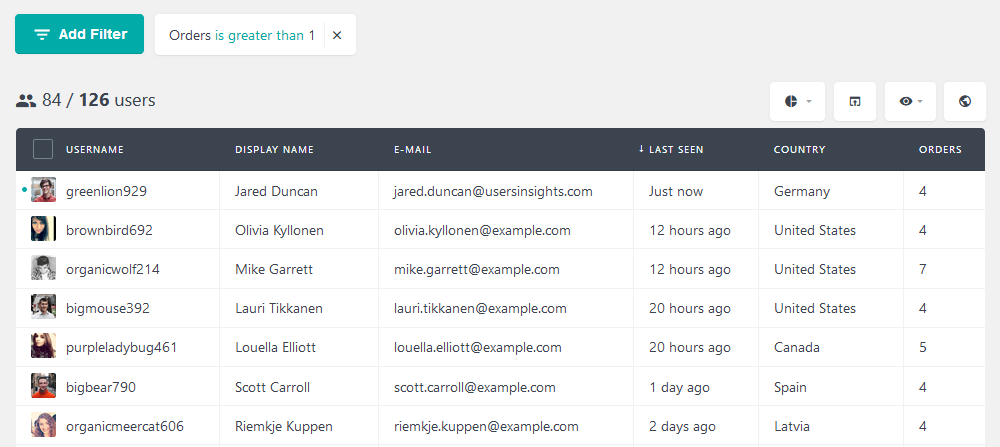Open username greenlion929
Viewport: 1000px width, 447px height.
pos(107,191)
